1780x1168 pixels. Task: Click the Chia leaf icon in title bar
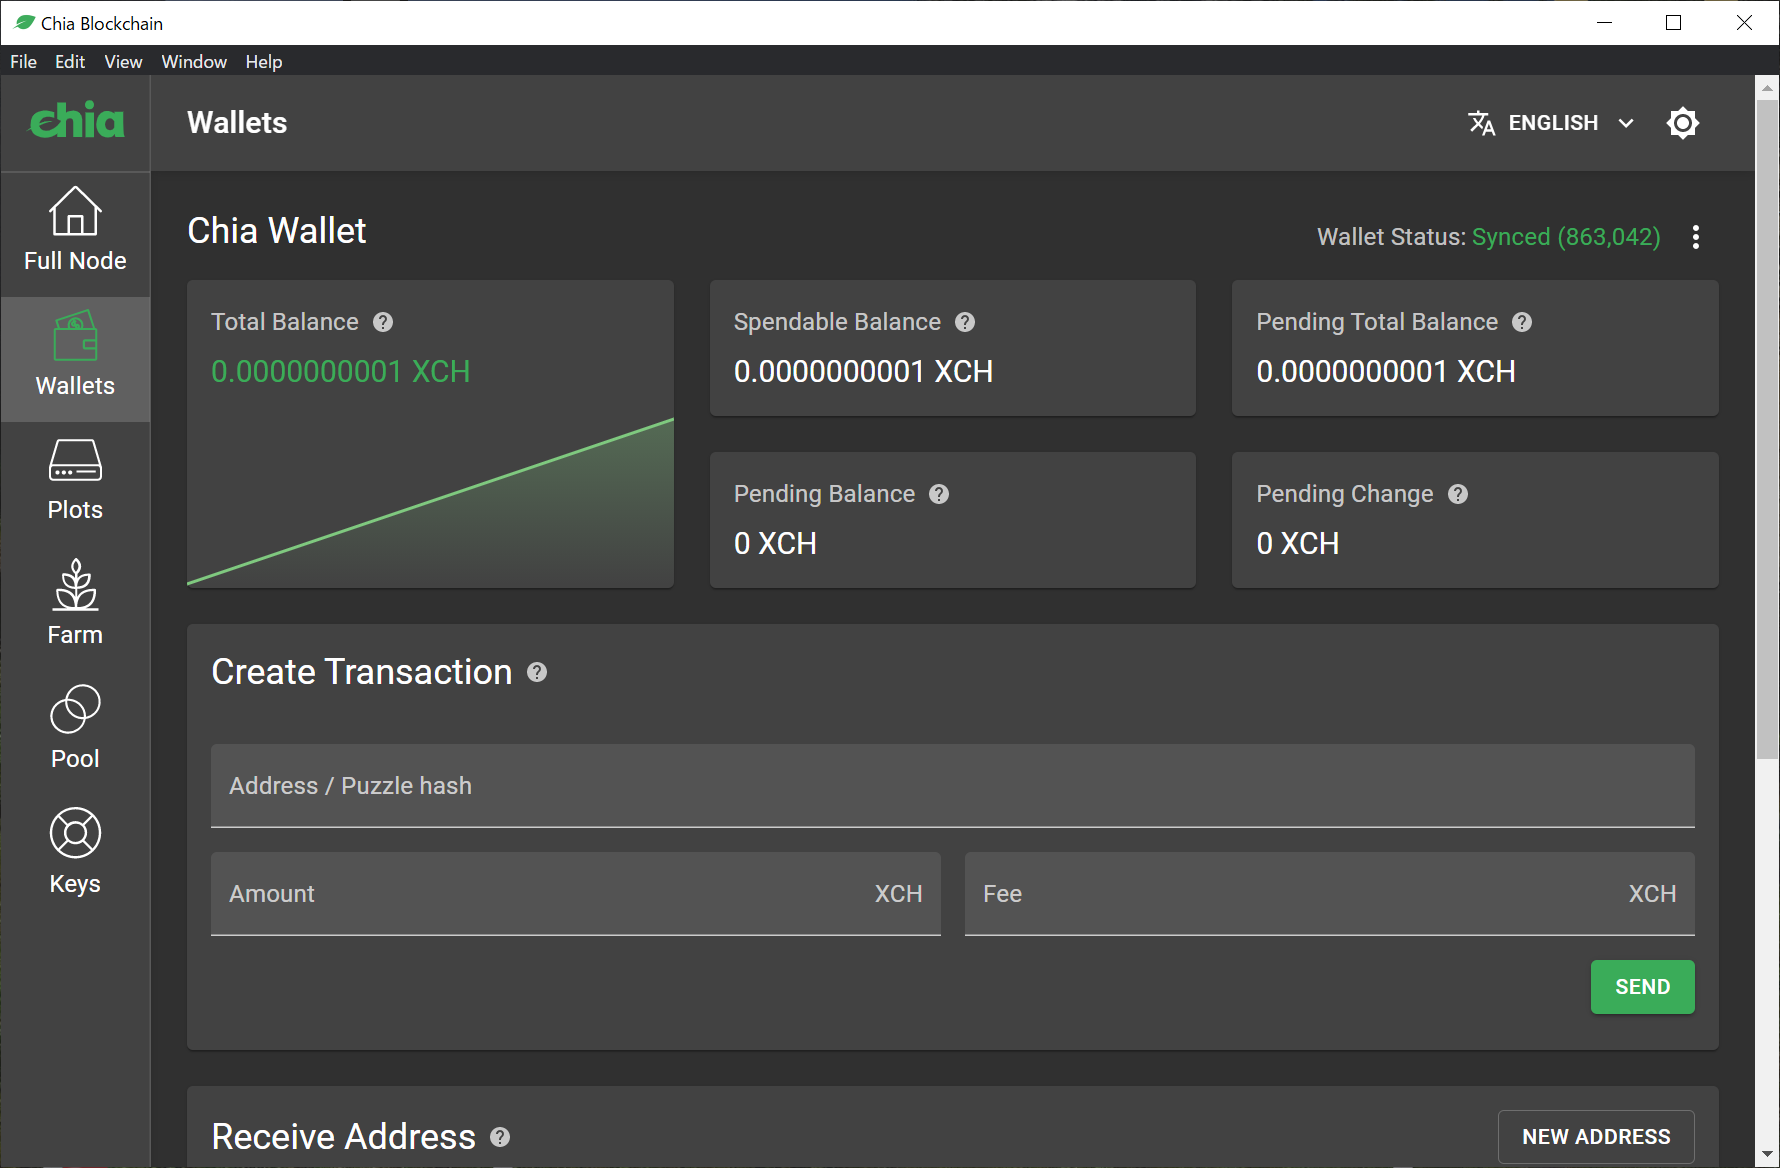coord(25,22)
